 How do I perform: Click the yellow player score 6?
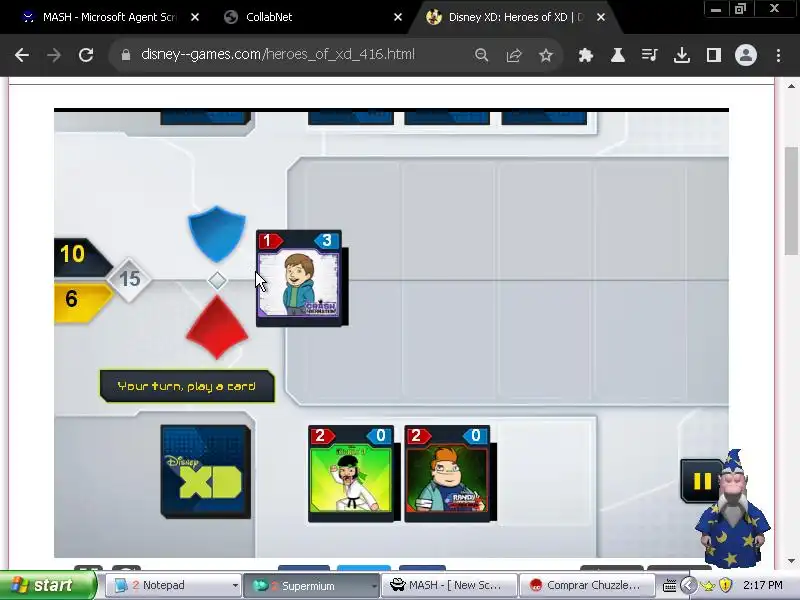(71, 299)
